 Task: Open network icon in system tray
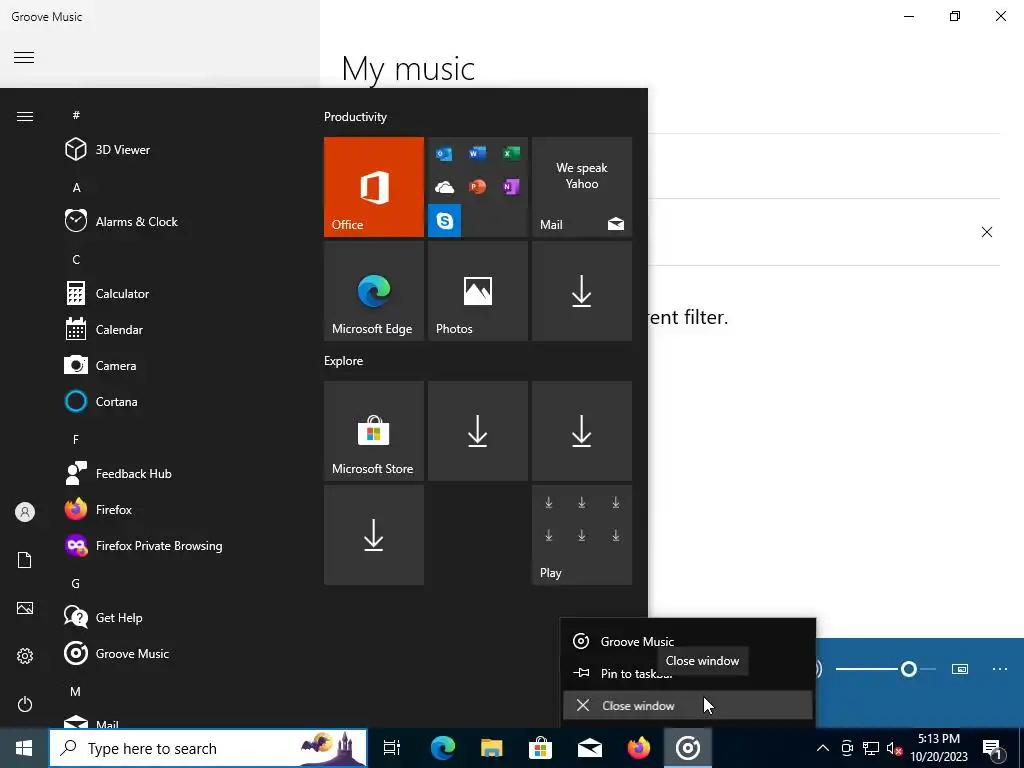click(871, 748)
